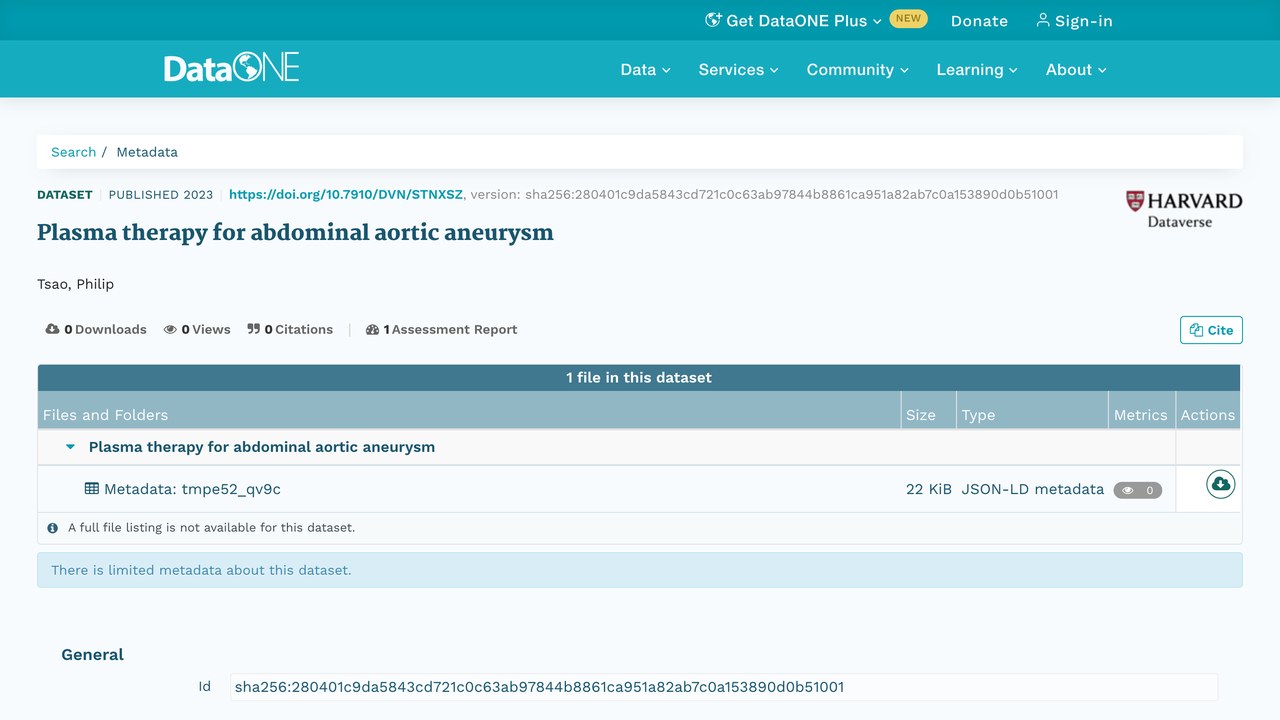Click the info icon beside full file listing note
This screenshot has width=1280, height=720.
53,527
